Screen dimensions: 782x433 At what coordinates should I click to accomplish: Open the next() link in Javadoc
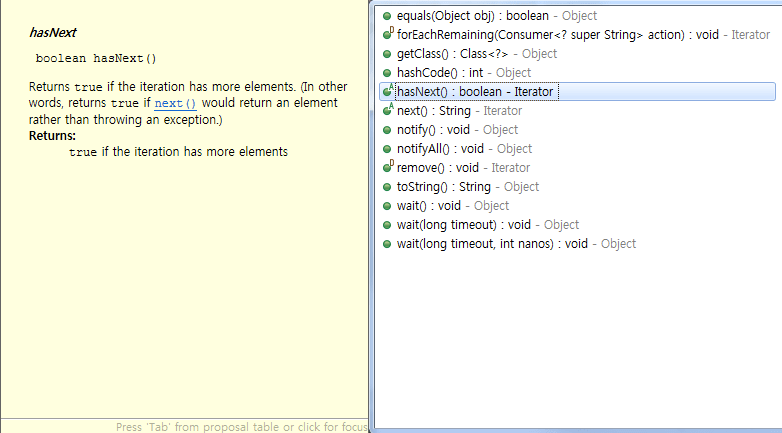(176, 104)
